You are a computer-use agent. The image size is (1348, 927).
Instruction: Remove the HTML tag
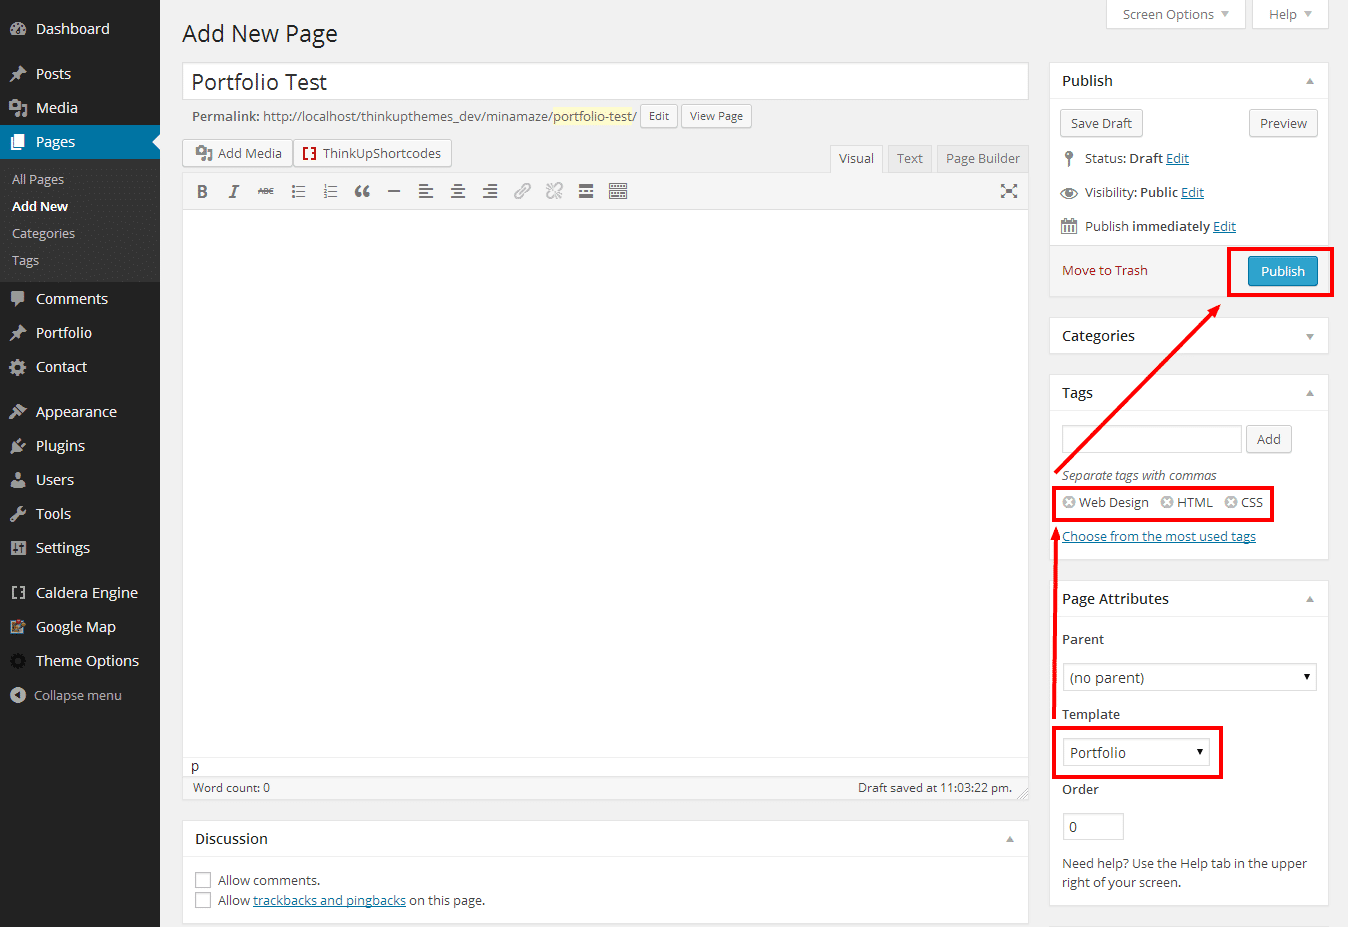1167,502
